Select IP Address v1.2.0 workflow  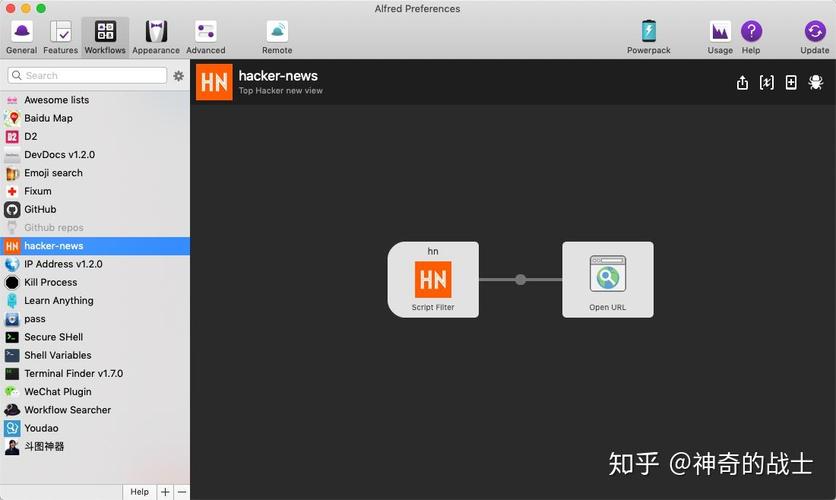[95, 264]
